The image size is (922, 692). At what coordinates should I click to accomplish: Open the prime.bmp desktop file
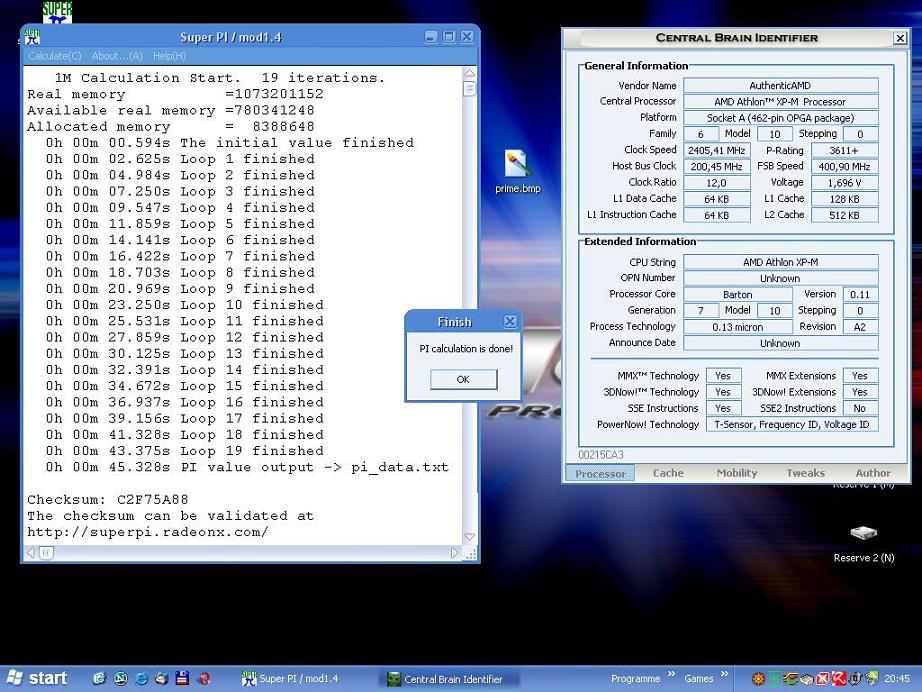click(517, 171)
